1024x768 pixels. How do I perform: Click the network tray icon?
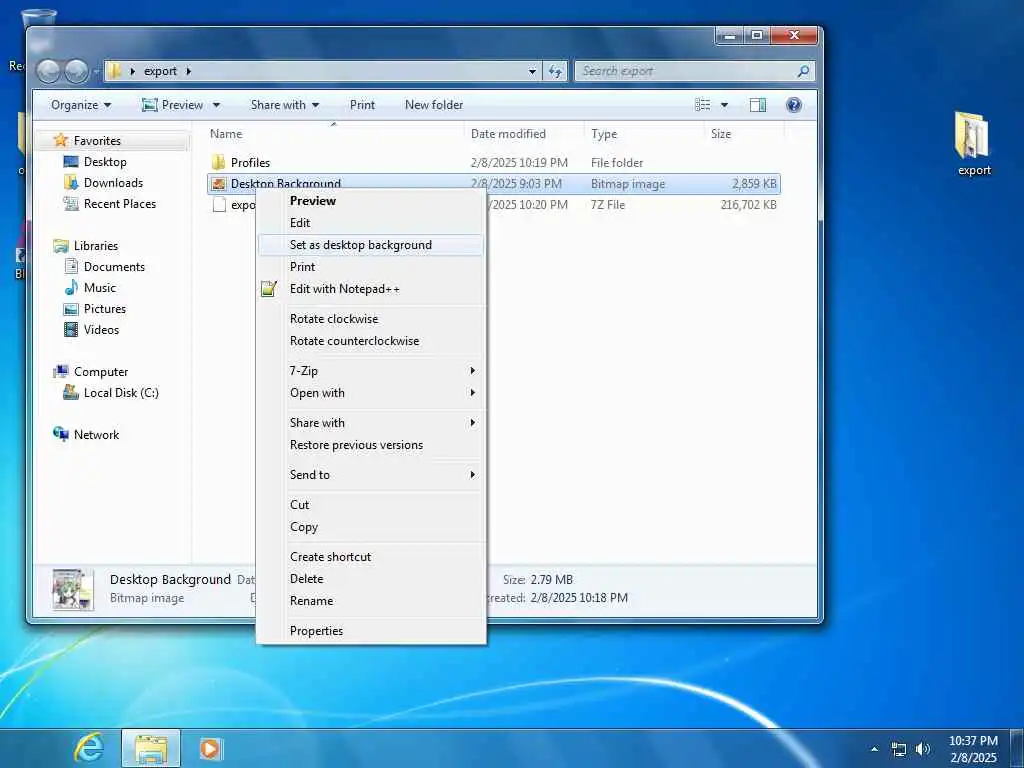[x=899, y=749]
